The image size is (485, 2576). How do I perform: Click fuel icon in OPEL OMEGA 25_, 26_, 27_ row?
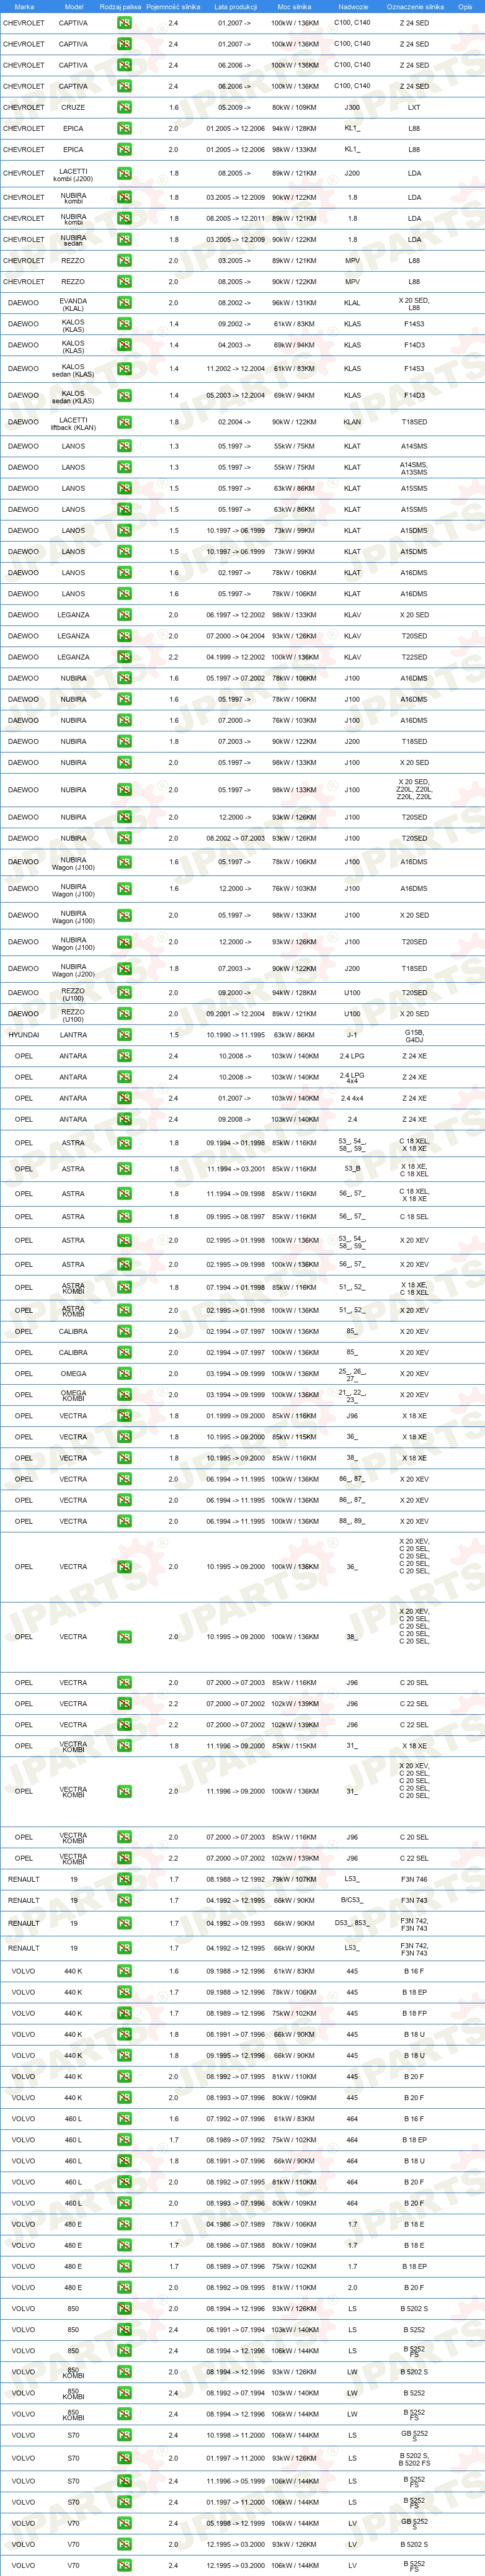124,1374
